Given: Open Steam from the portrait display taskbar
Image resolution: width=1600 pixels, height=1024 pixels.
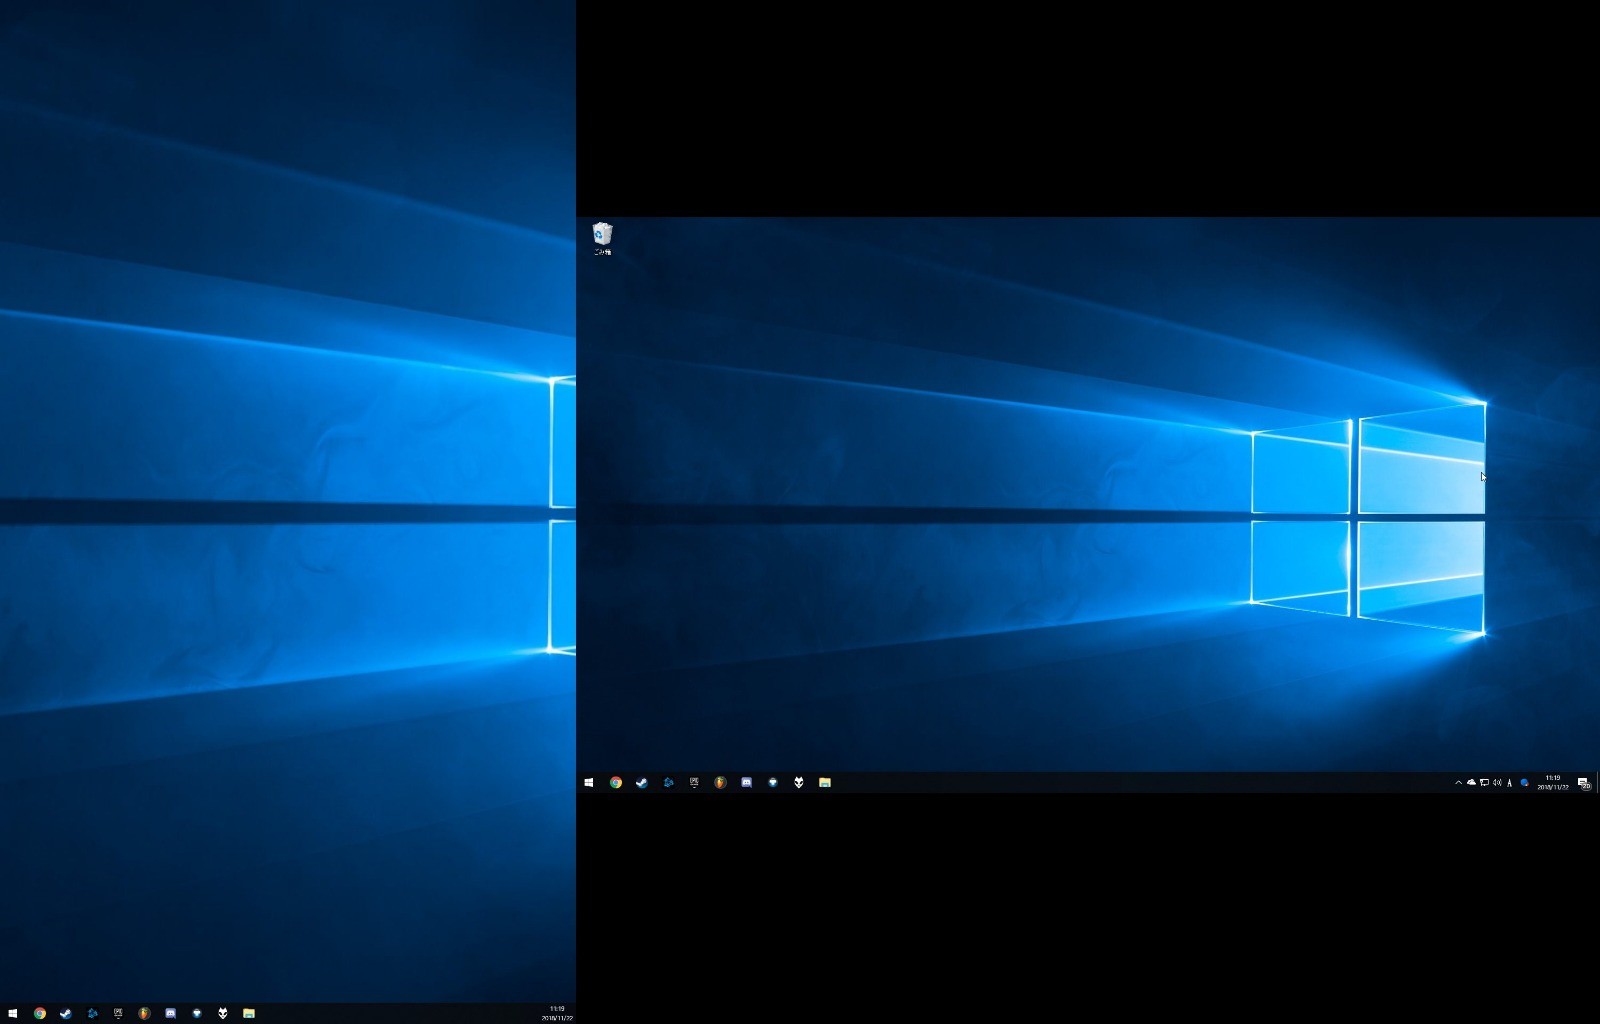Looking at the screenshot, I should click(65, 1013).
